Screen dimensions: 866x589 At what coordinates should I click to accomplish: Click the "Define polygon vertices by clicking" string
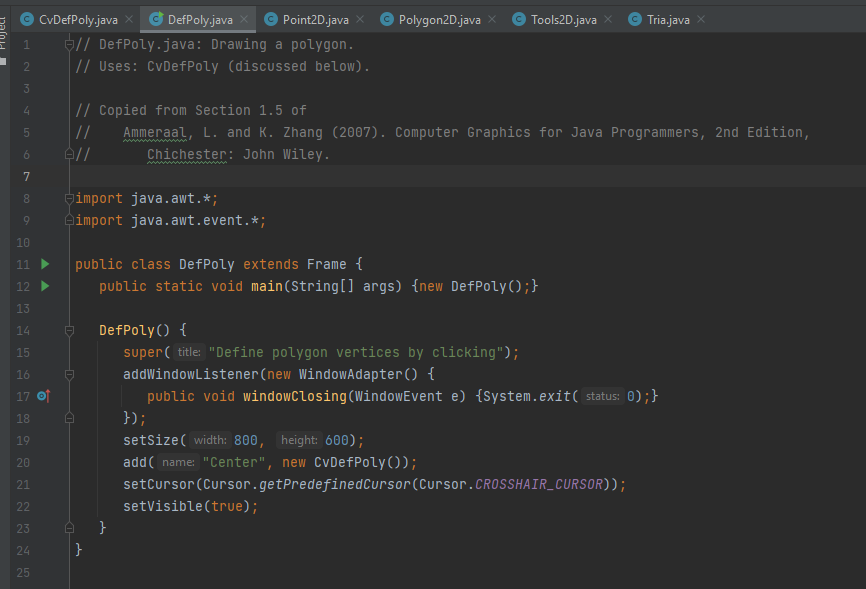(356, 353)
